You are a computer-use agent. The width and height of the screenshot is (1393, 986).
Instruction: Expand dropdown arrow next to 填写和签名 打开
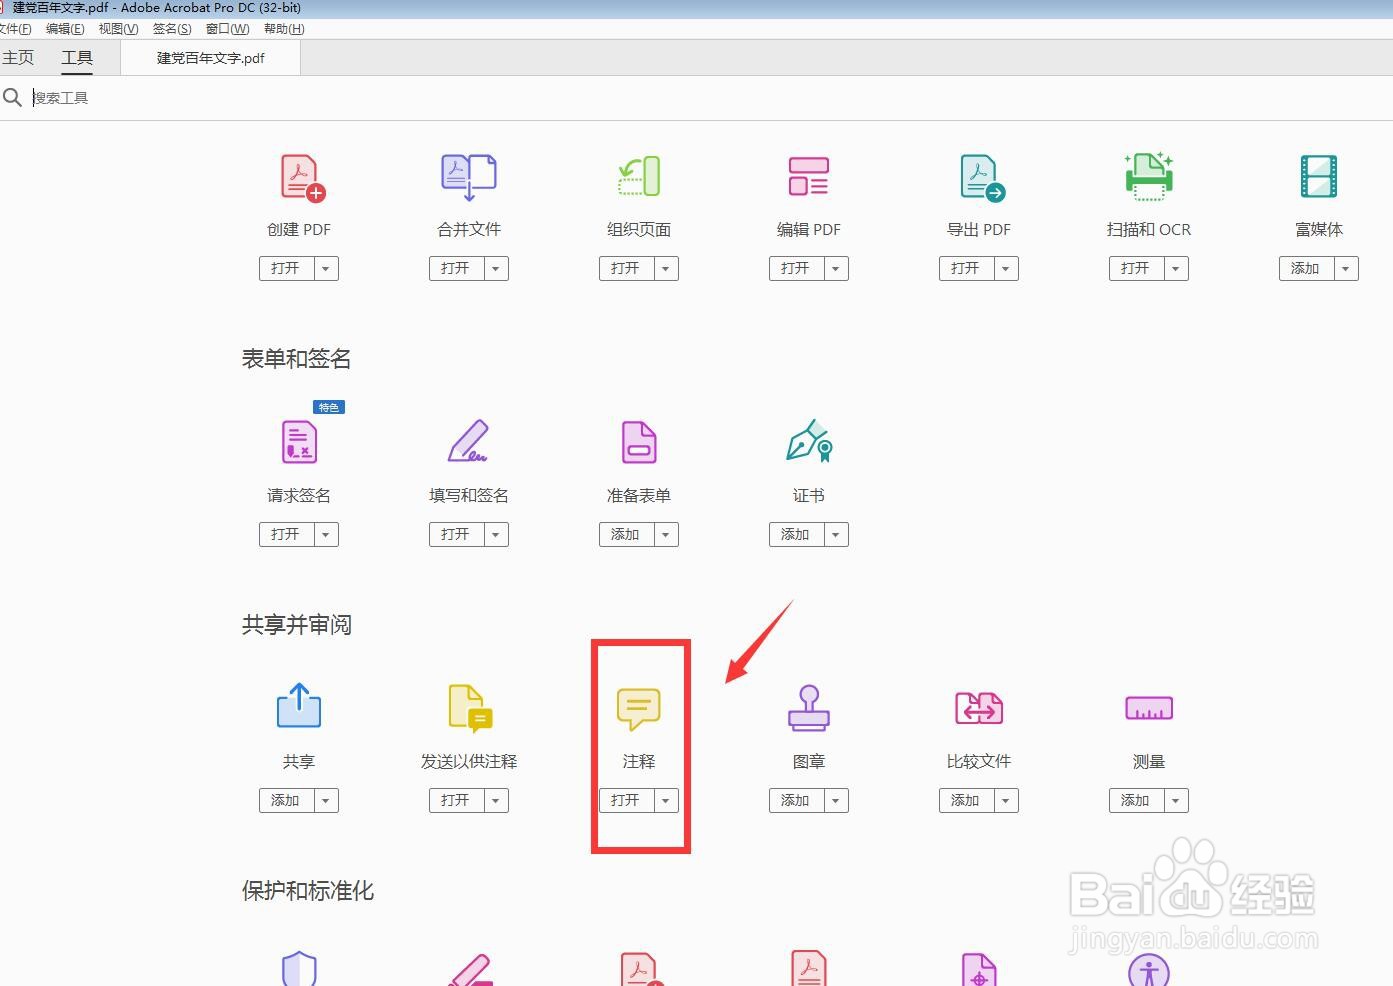pyautogui.click(x=496, y=535)
